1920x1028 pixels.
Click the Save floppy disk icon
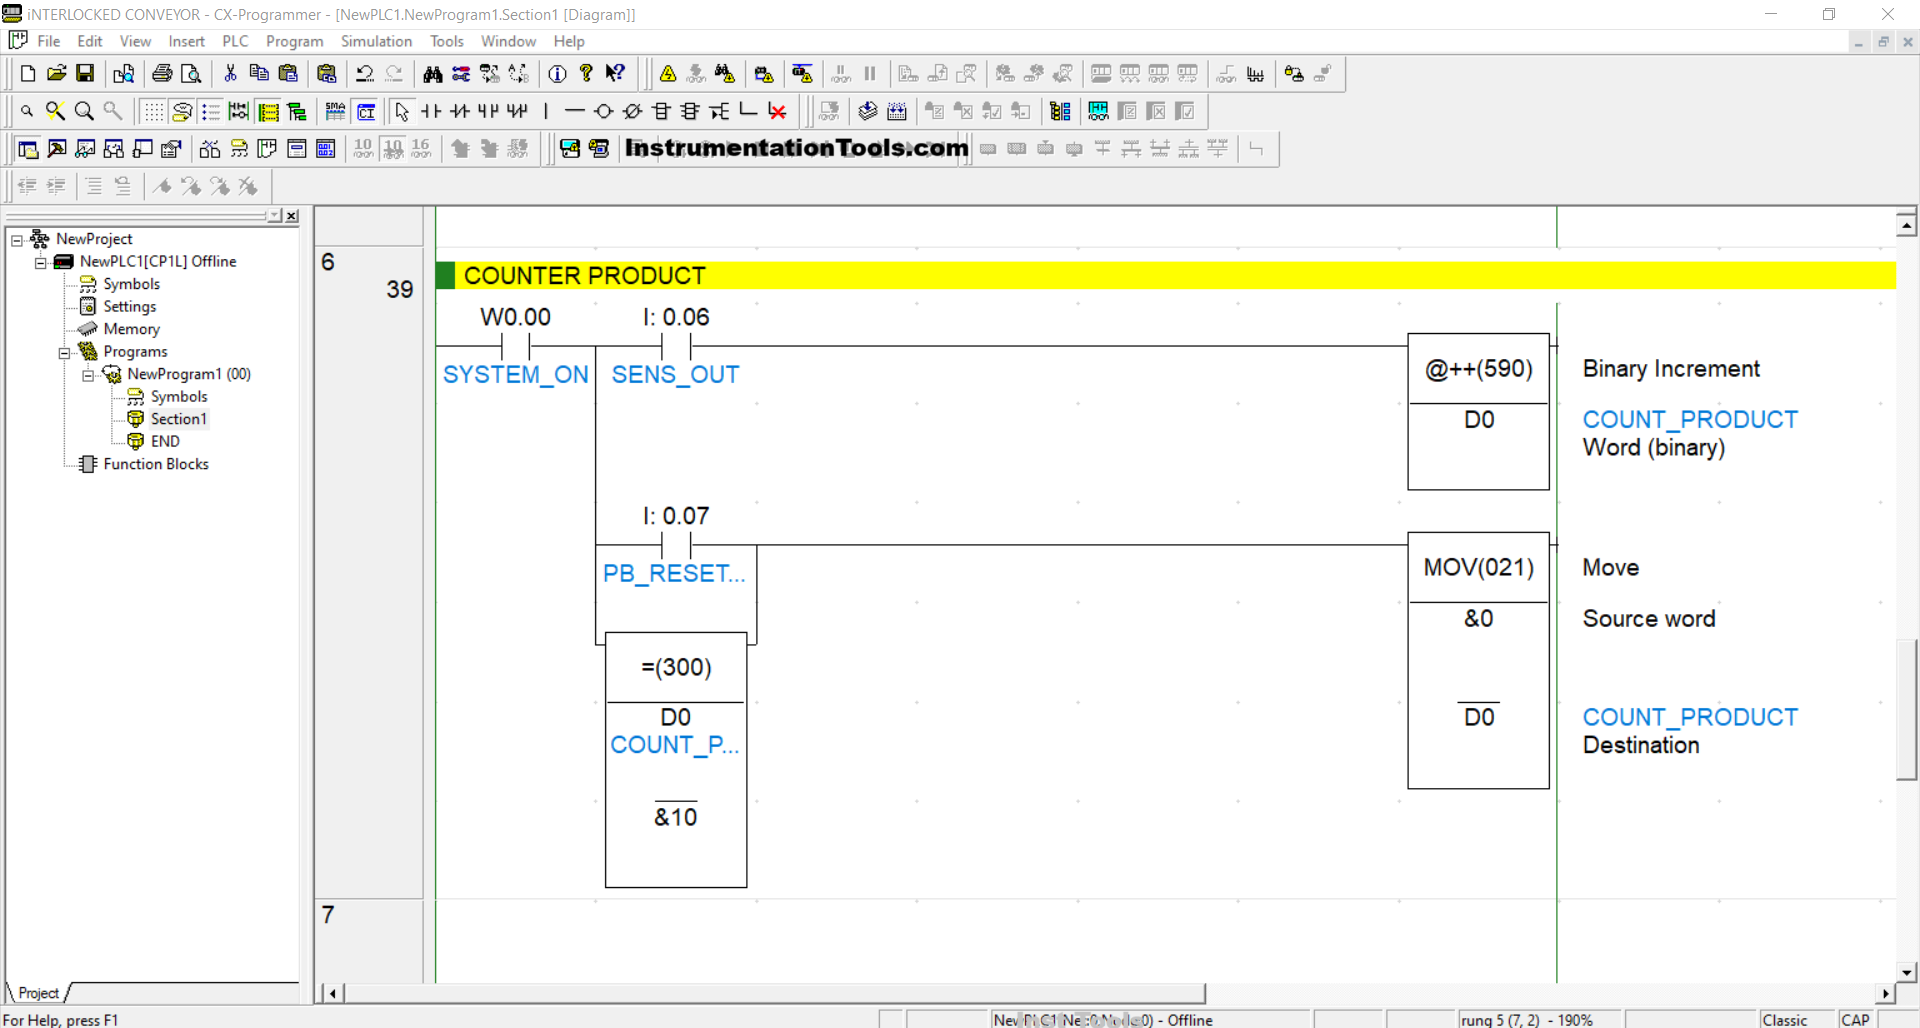coord(85,74)
